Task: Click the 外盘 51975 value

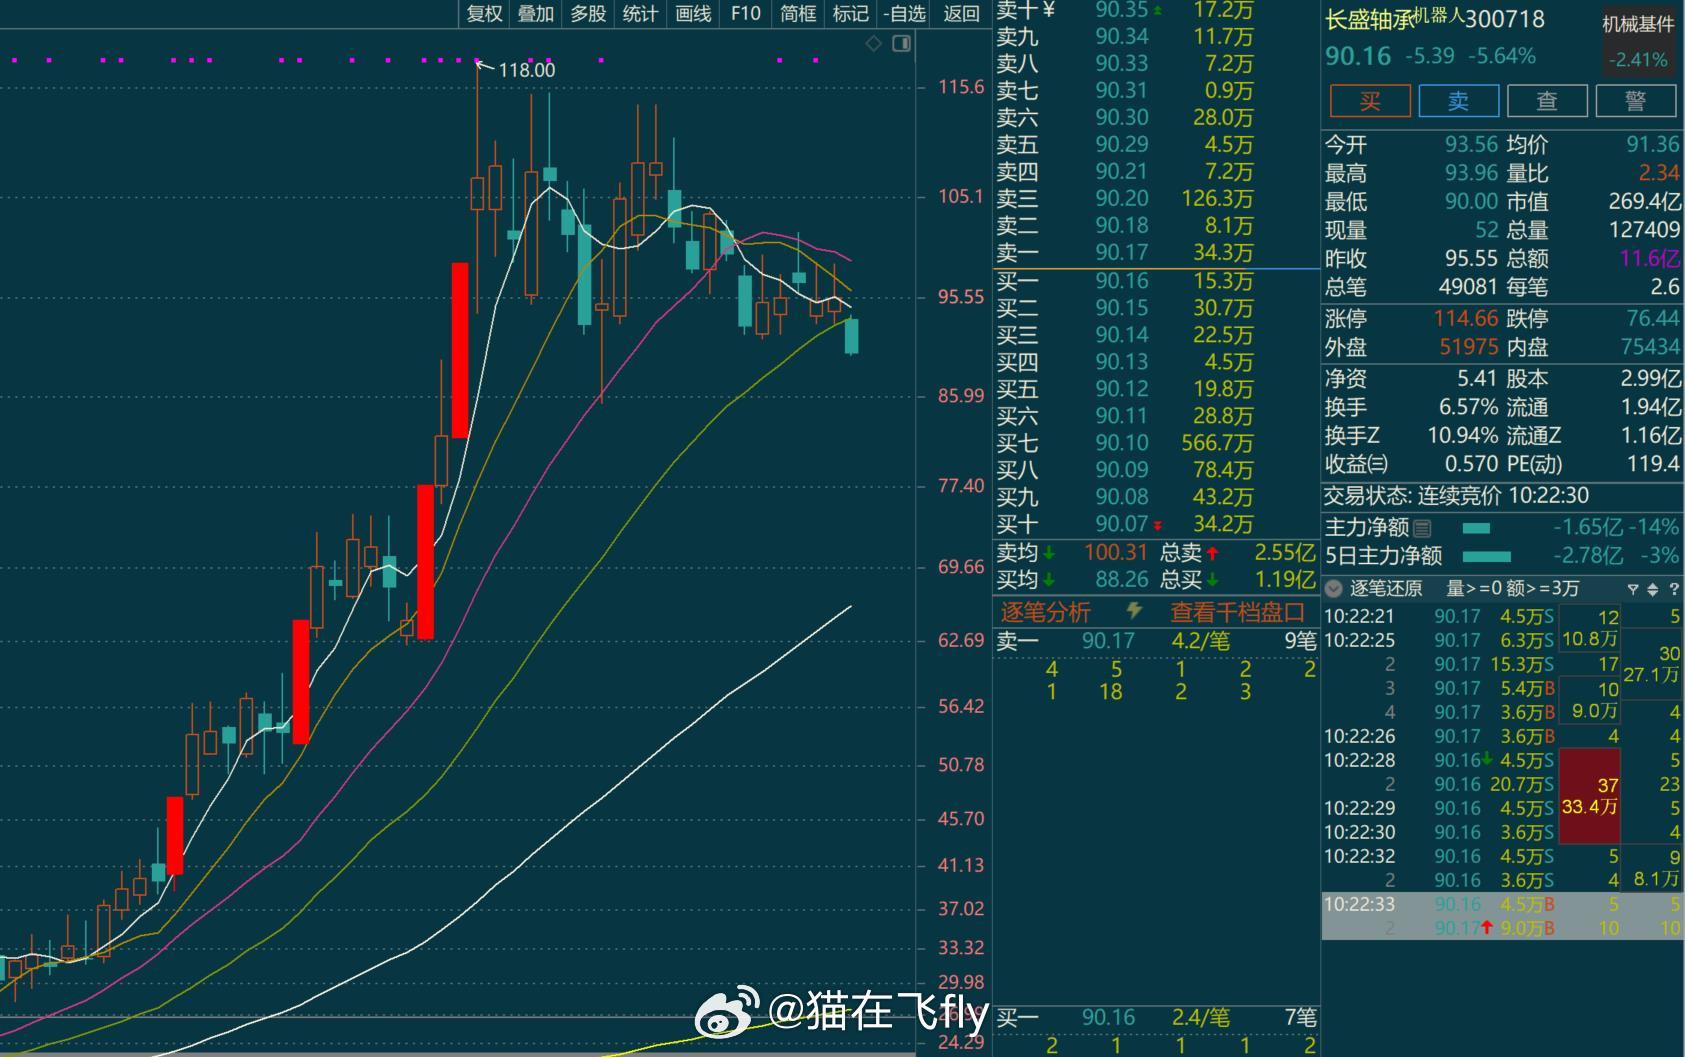Action: click(x=1468, y=347)
